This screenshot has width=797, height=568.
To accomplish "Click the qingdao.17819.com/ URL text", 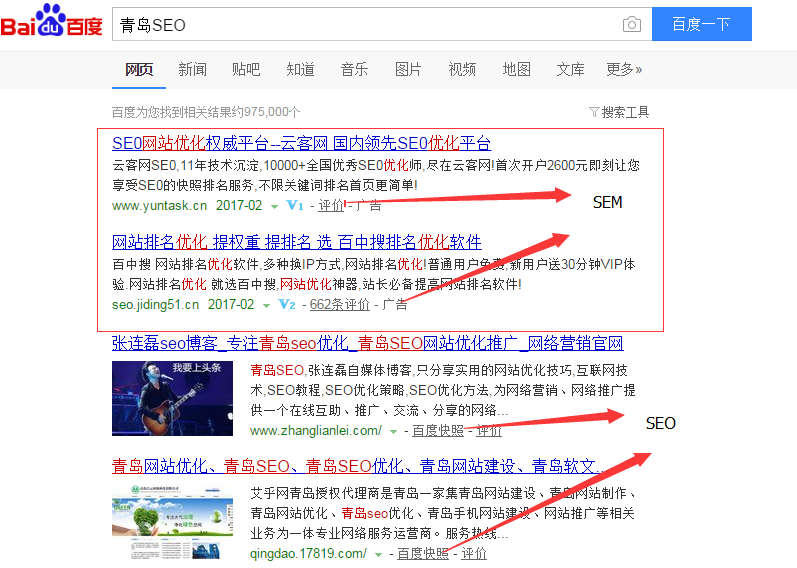I will click(308, 553).
